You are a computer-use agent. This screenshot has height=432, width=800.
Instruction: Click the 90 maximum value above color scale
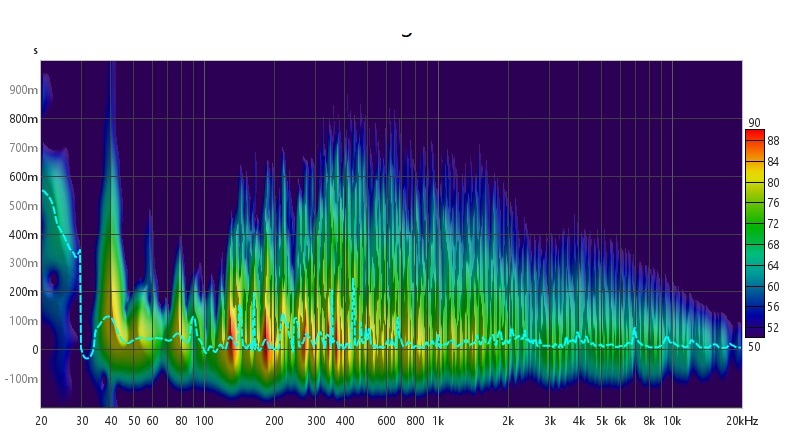click(753, 122)
